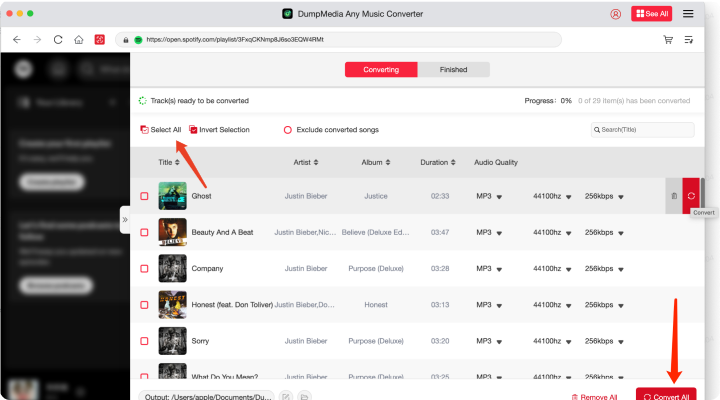Image resolution: width=720 pixels, height=400 pixels.
Task: Delete the Ghost track with trash icon
Action: coord(674,196)
